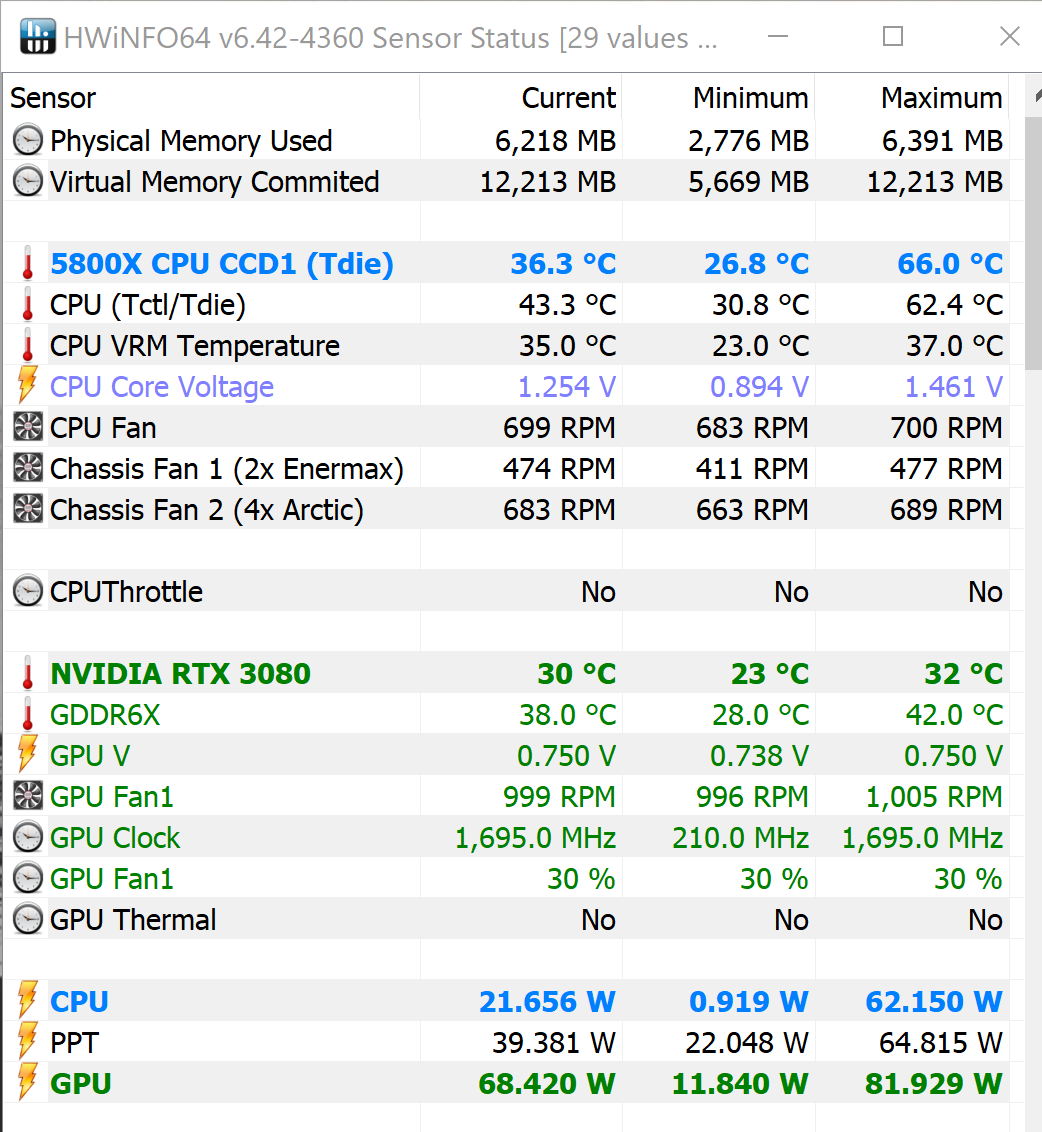Screen dimensions: 1042x1132
Task: Select the CPU Core Voltage label
Action: tap(162, 388)
